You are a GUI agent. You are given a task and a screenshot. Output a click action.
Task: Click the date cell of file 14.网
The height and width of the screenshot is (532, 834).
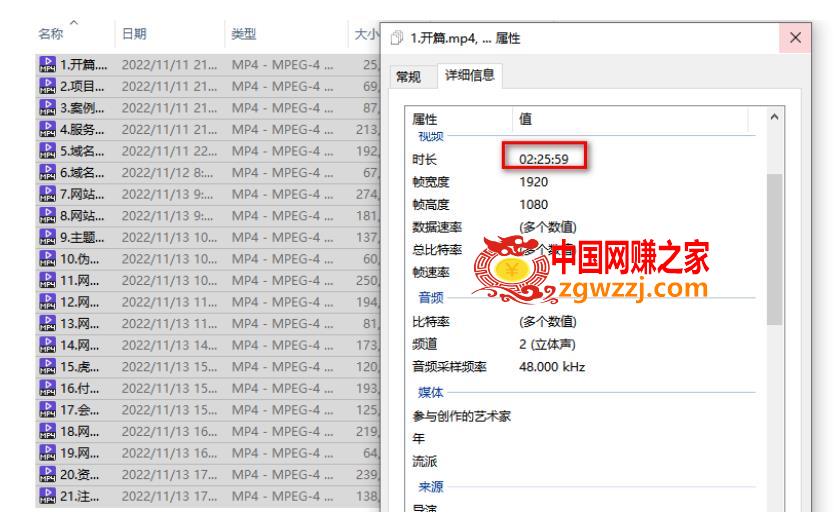point(169,345)
